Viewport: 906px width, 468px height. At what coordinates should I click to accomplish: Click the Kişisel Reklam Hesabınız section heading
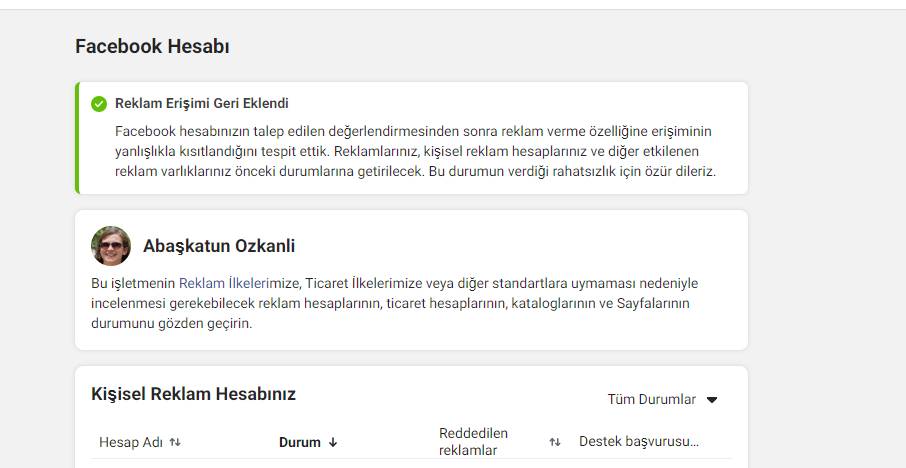click(194, 394)
